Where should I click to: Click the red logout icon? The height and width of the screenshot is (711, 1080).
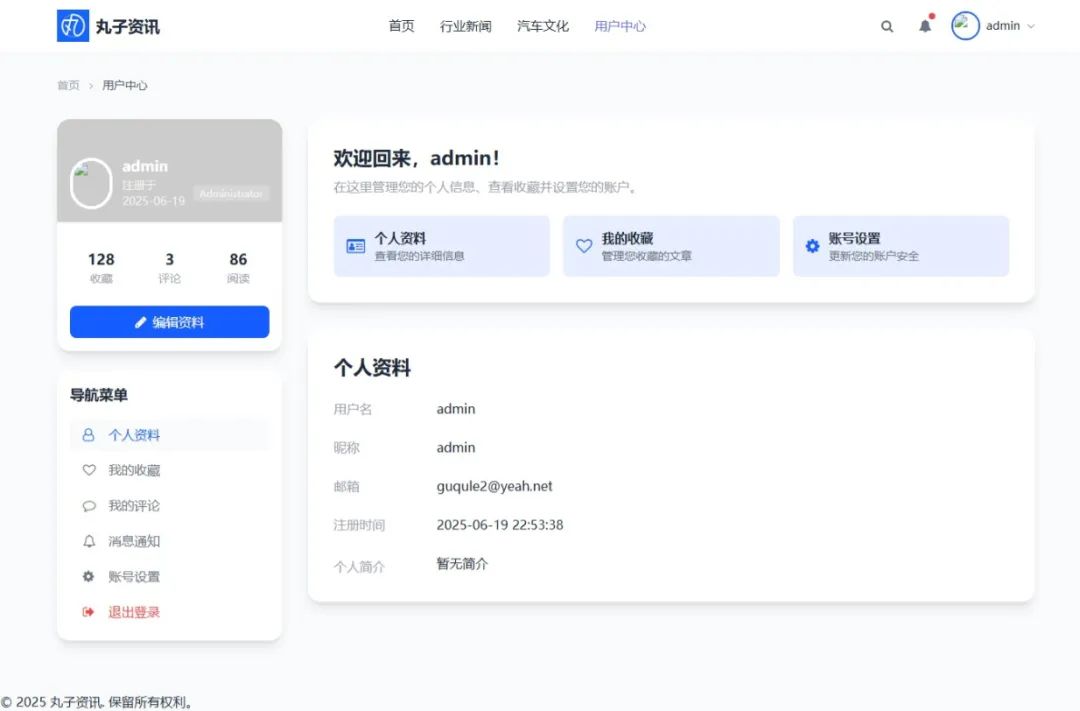88,612
